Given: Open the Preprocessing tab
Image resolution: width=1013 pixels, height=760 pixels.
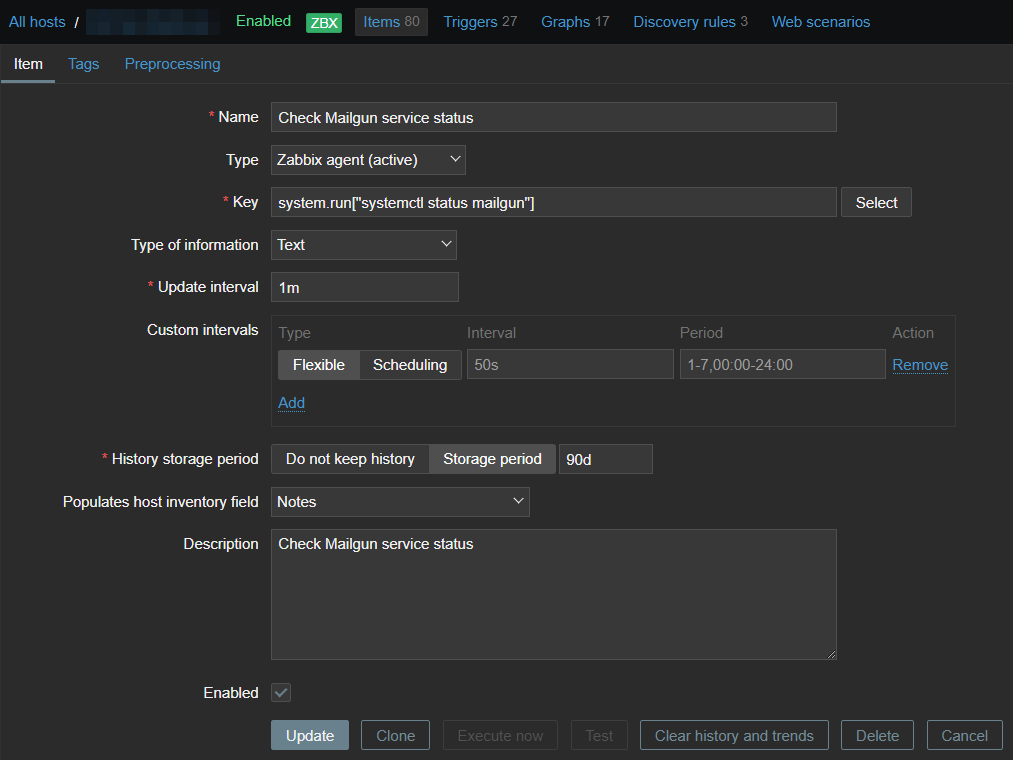Looking at the screenshot, I should 172,64.
